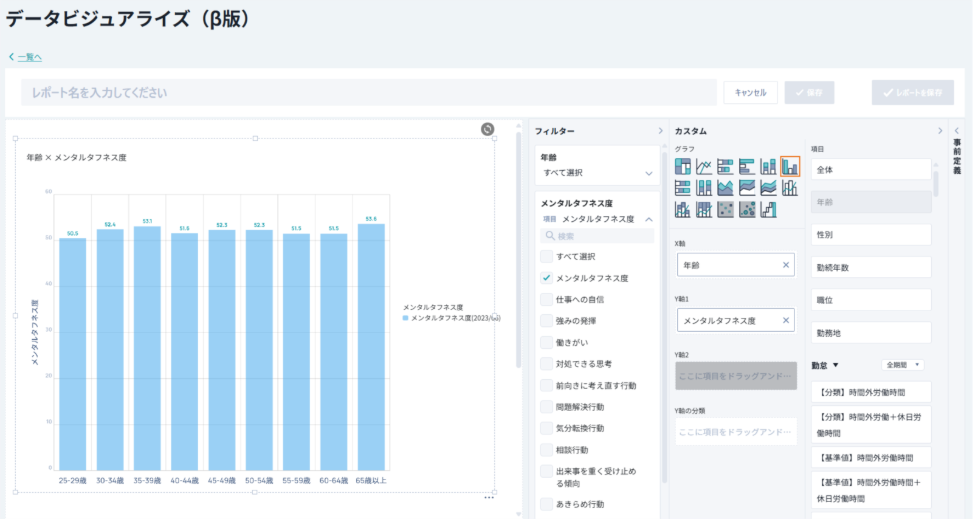Select the area chart with peaks

click(x=725, y=188)
